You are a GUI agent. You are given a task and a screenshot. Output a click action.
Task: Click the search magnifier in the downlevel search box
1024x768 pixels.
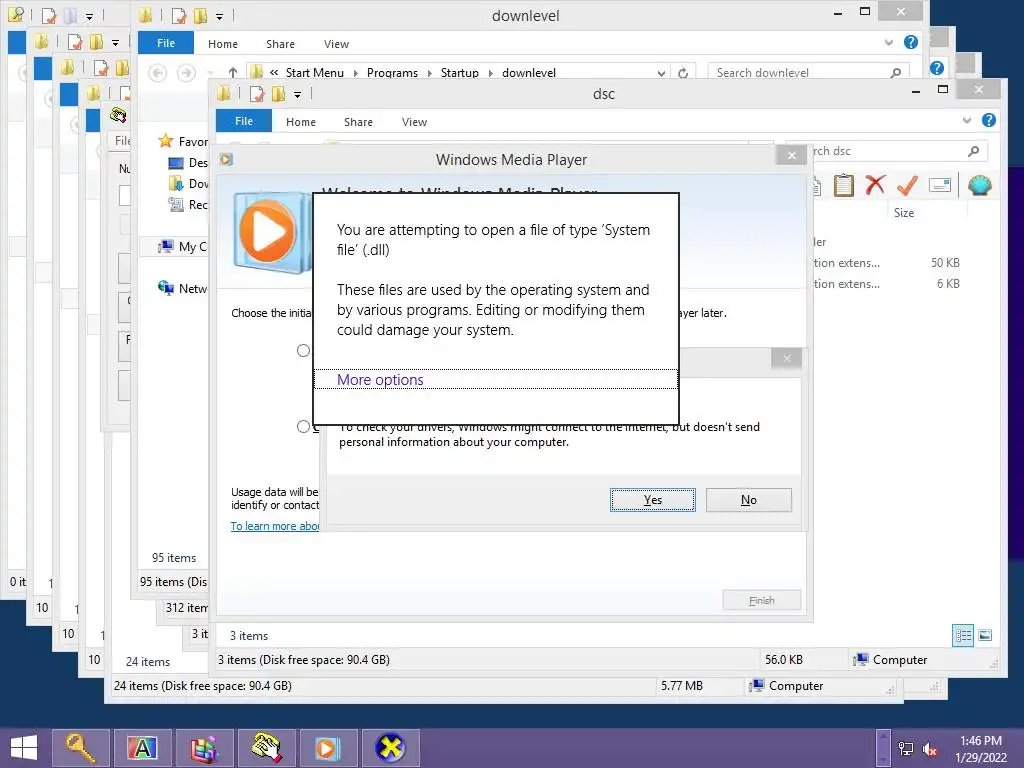895,72
